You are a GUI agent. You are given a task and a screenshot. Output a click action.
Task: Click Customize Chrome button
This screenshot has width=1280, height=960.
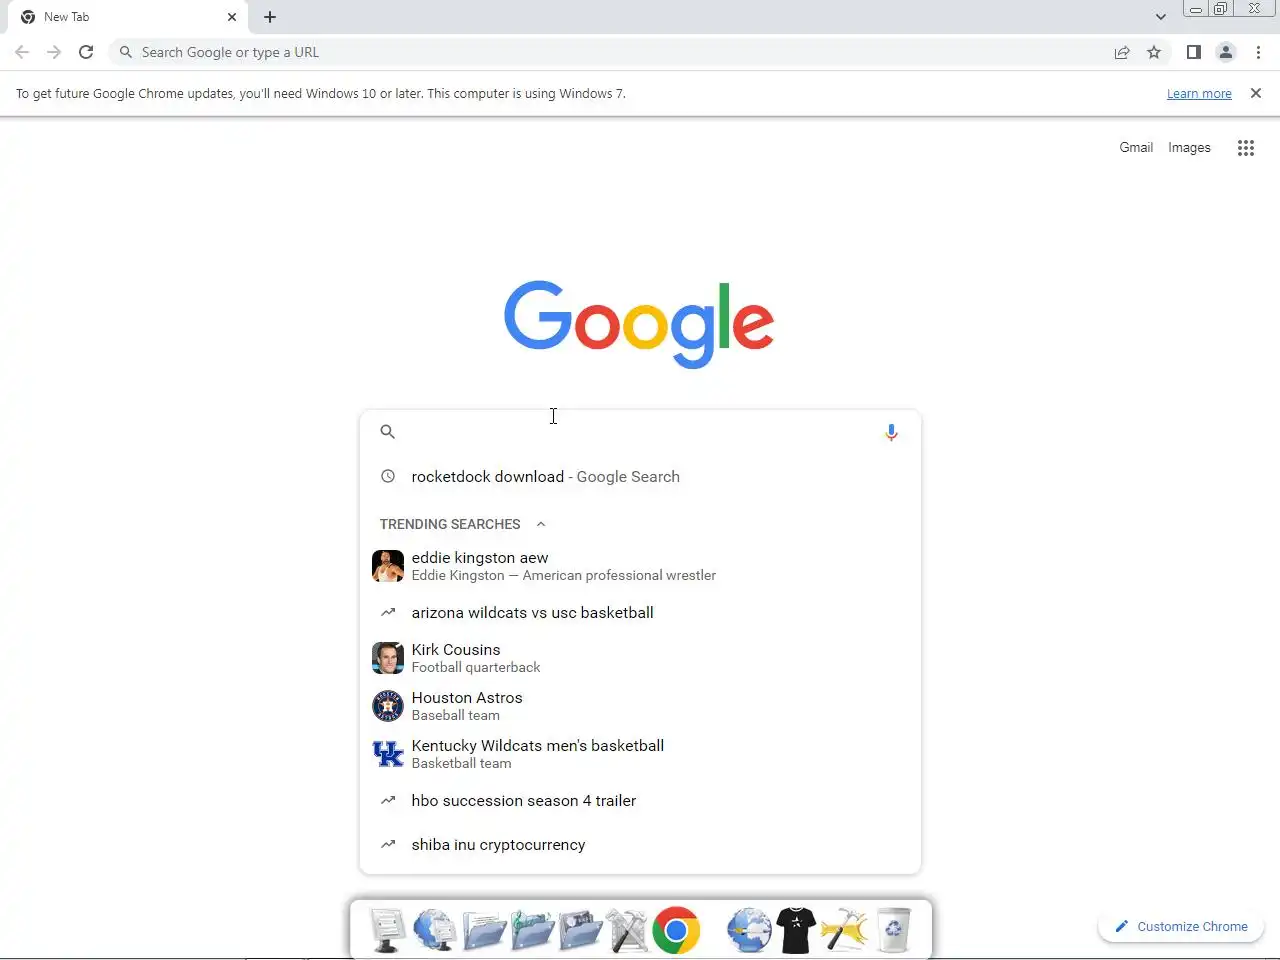1181,927
